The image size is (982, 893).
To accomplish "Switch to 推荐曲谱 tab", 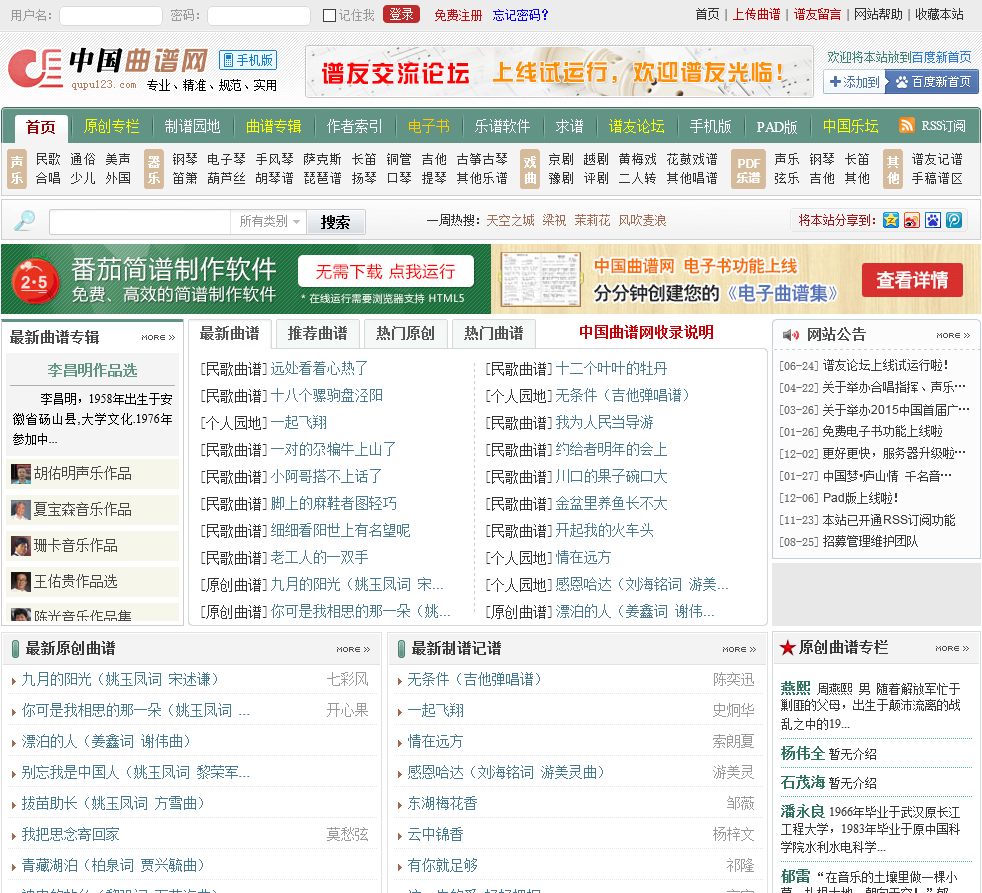I will (x=318, y=334).
